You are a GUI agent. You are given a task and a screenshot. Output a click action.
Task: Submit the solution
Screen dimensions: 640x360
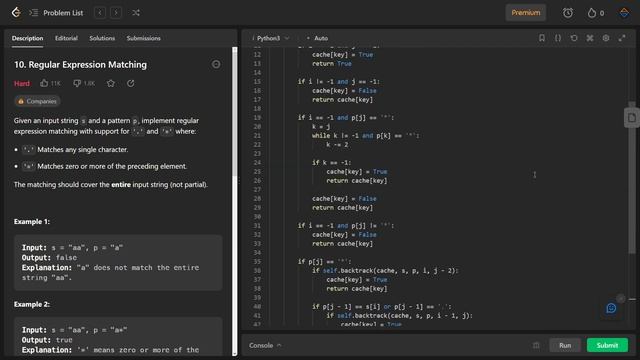tap(607, 345)
